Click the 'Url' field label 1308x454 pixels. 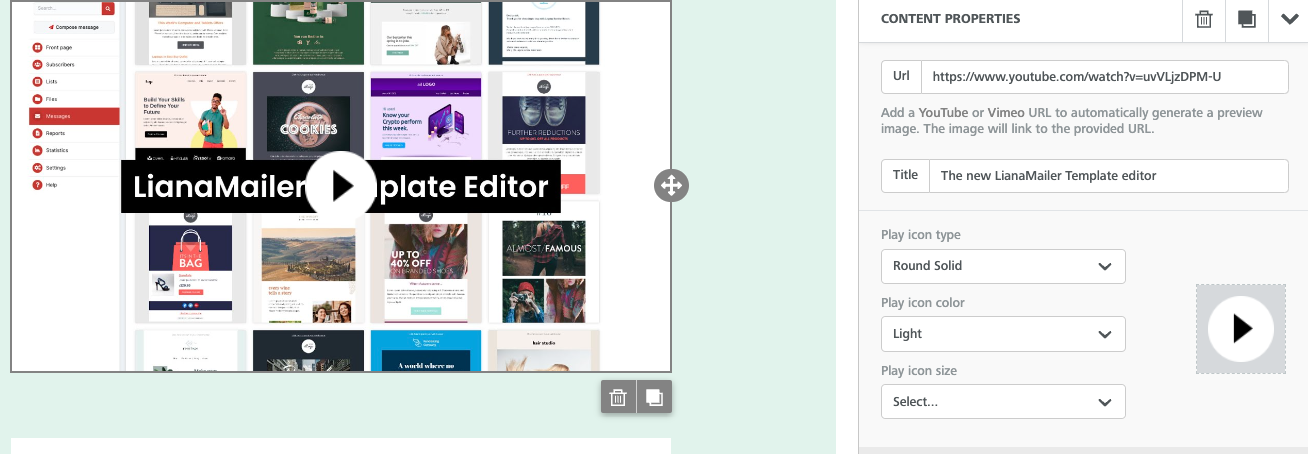901,77
